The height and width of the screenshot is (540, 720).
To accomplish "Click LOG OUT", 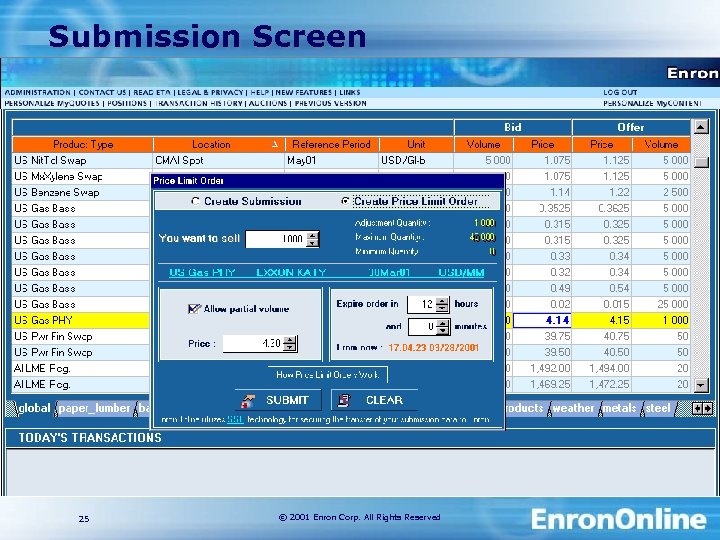I will 620,92.
